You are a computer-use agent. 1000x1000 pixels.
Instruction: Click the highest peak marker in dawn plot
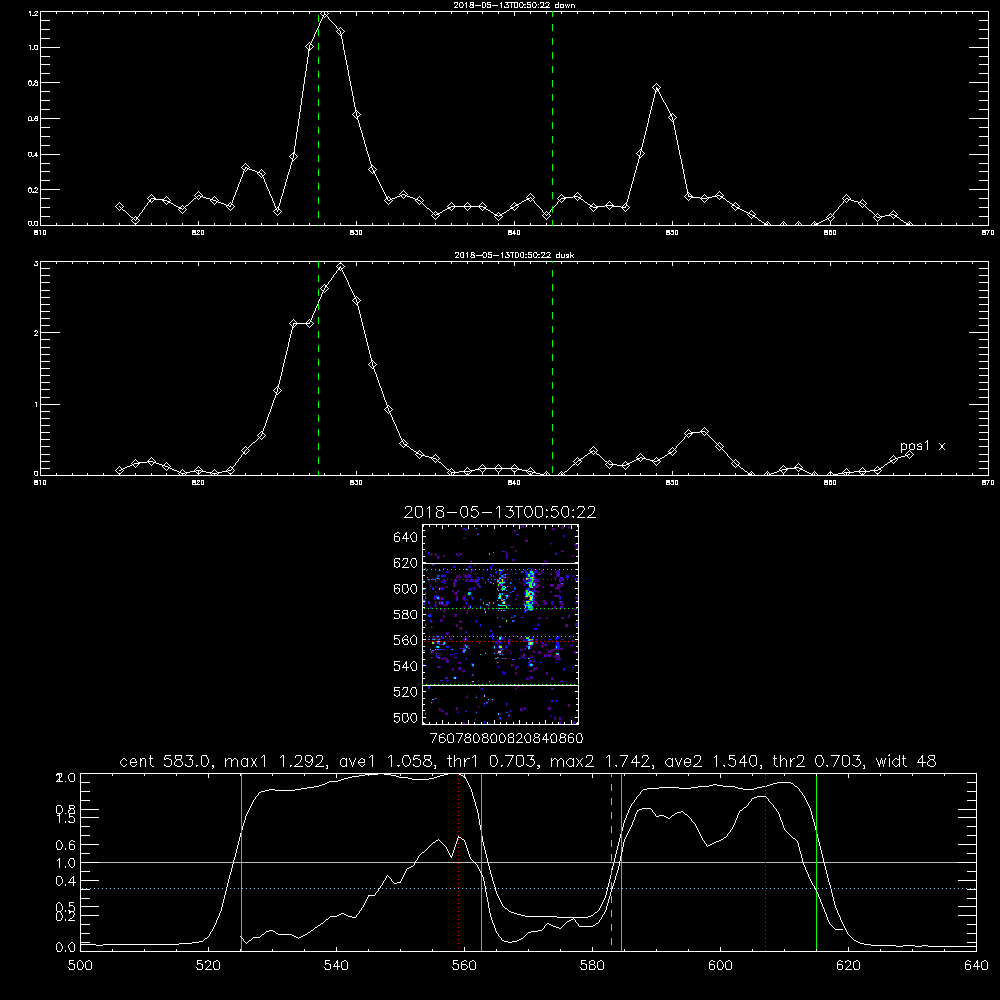click(325, 13)
